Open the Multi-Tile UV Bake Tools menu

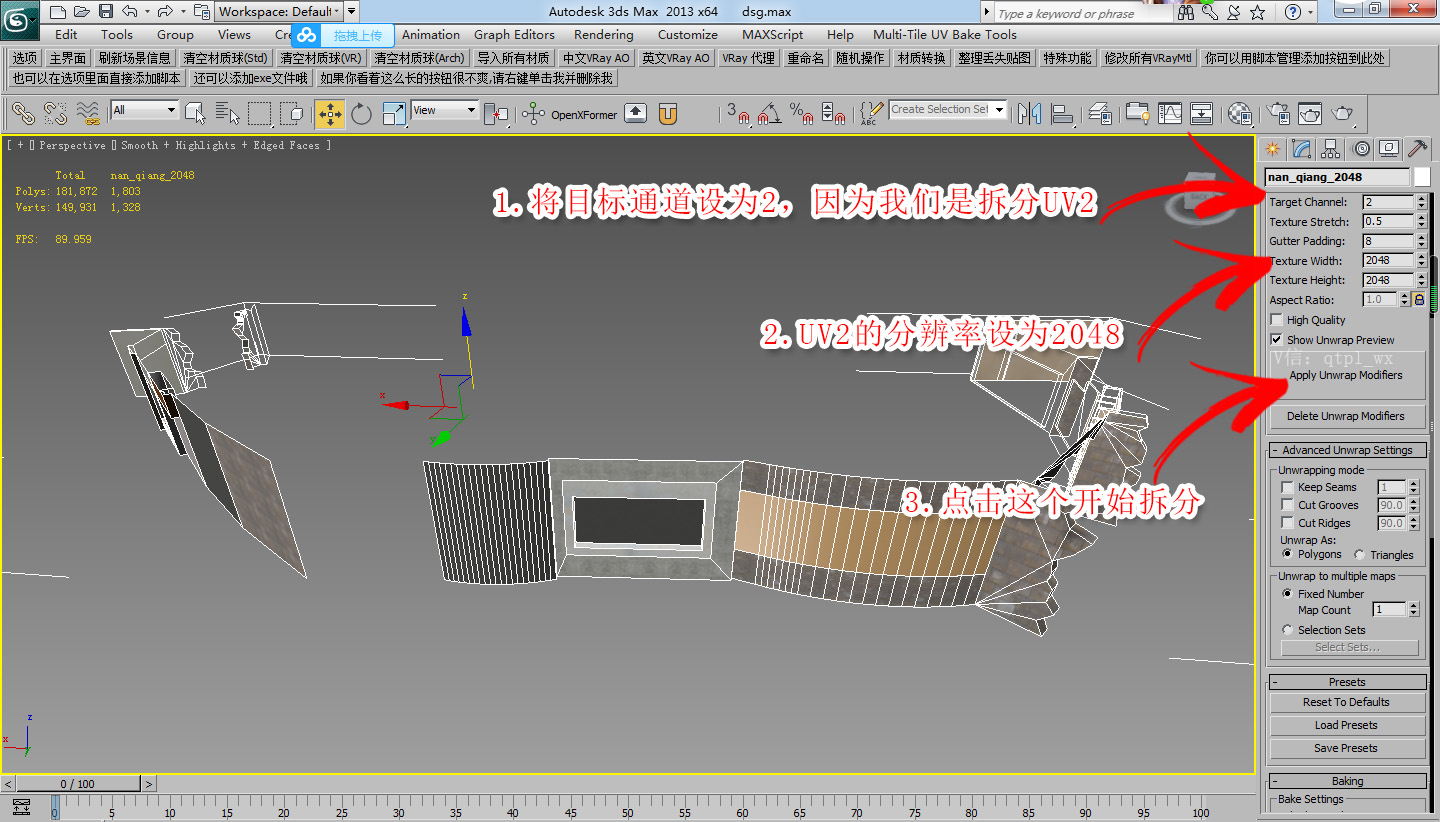(946, 34)
